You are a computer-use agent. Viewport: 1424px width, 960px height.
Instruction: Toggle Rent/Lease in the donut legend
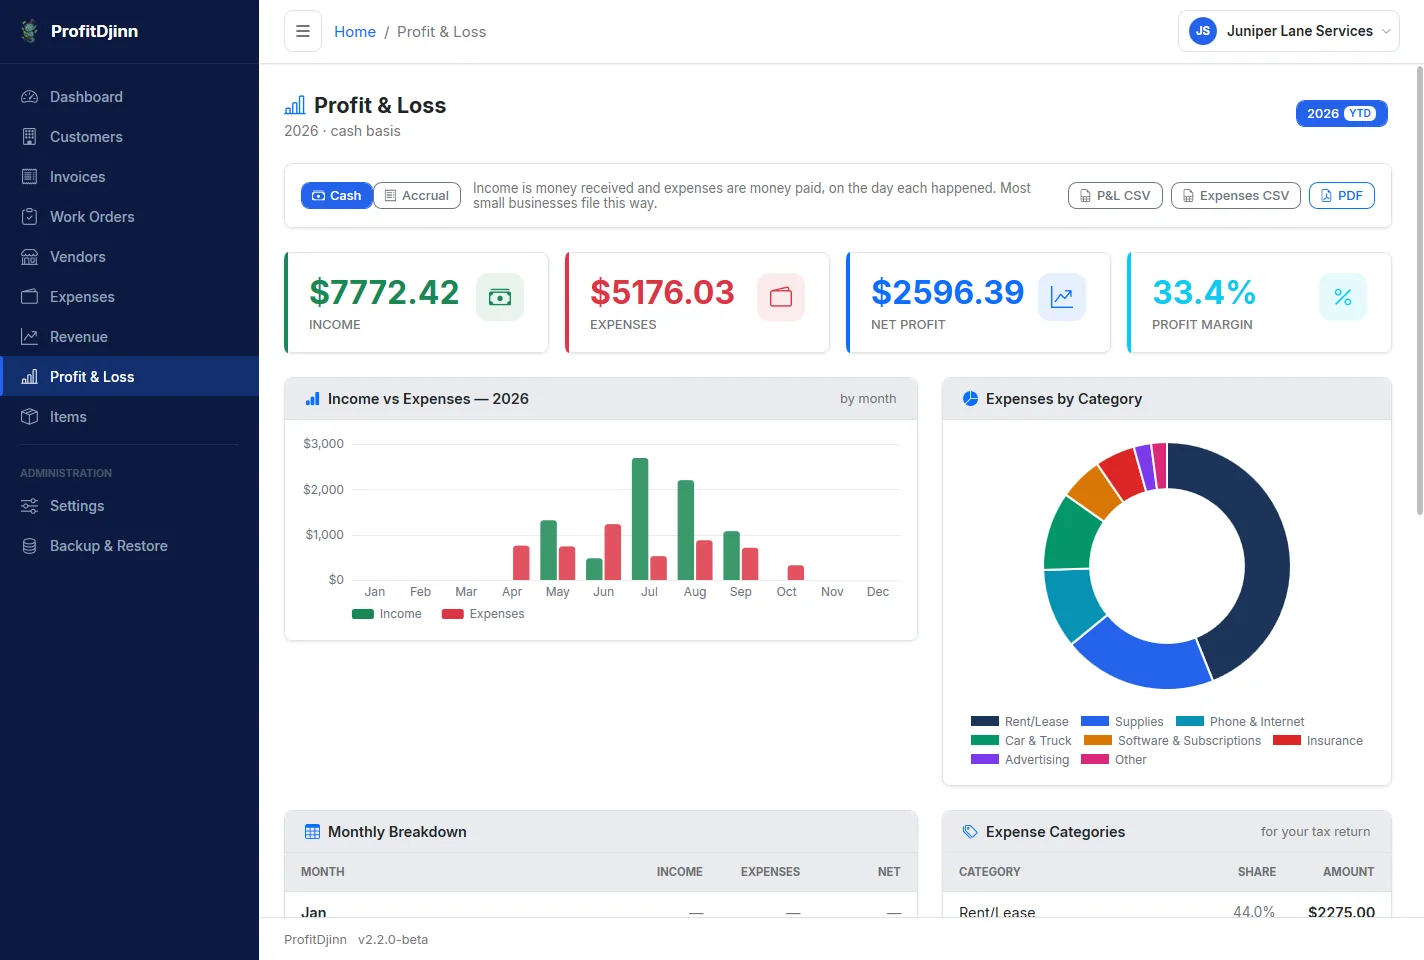pos(1020,722)
